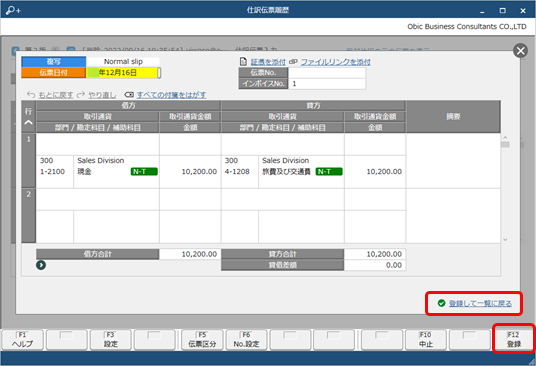The width and height of the screenshot is (536, 366).
Task: Click debit account code 1-2100
Action: [52, 172]
